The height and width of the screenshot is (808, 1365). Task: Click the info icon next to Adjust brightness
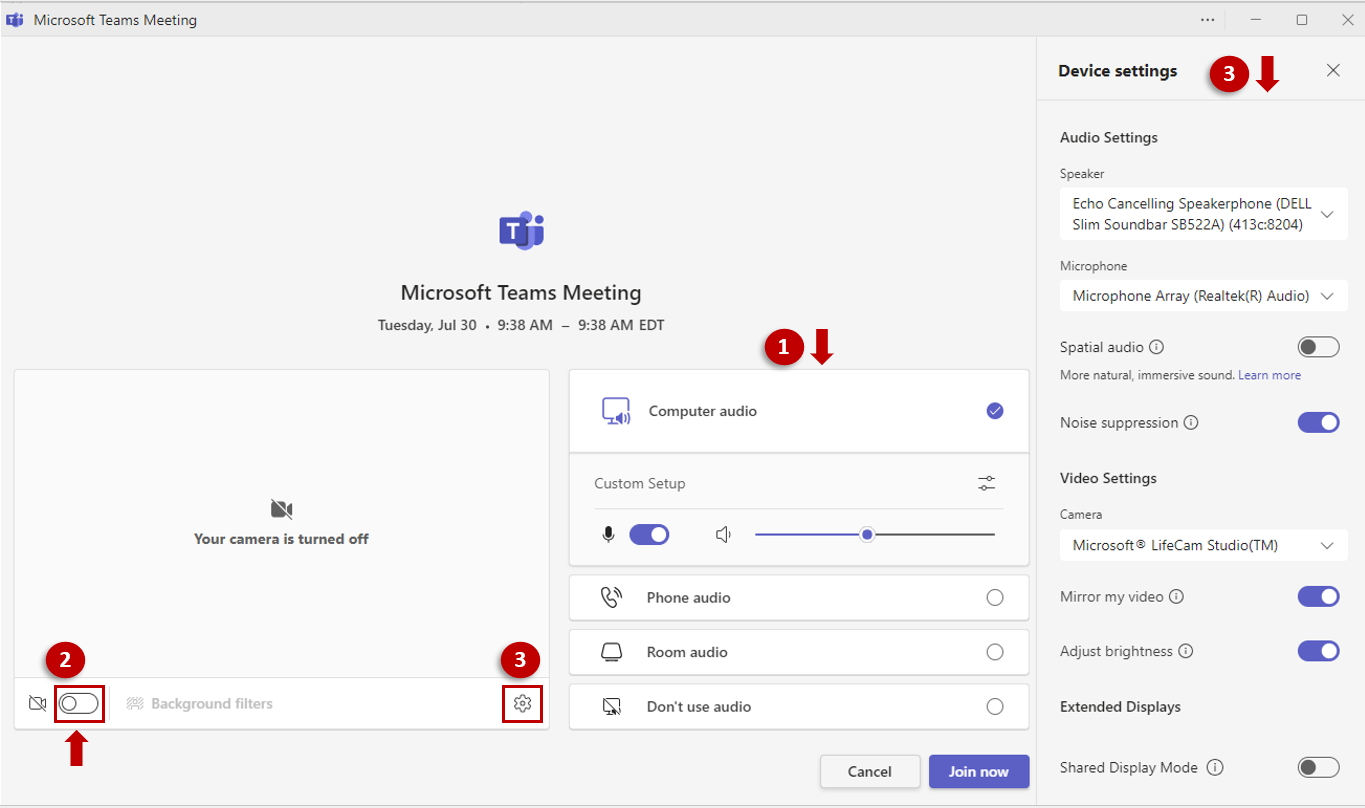click(1185, 652)
